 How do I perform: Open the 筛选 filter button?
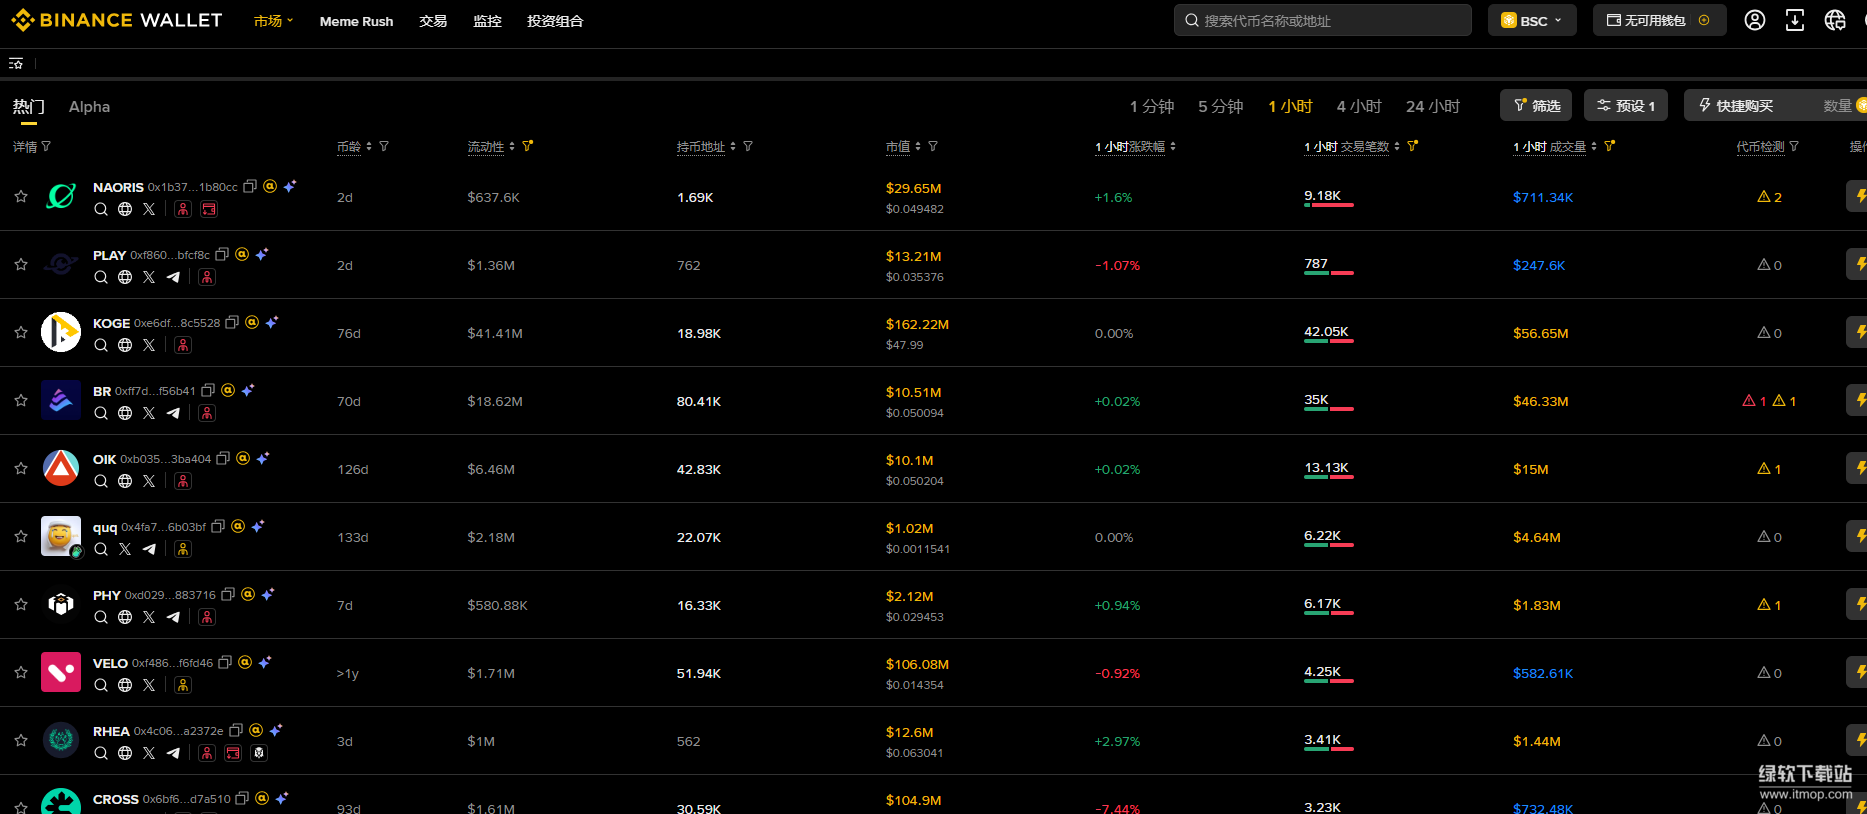point(1536,105)
